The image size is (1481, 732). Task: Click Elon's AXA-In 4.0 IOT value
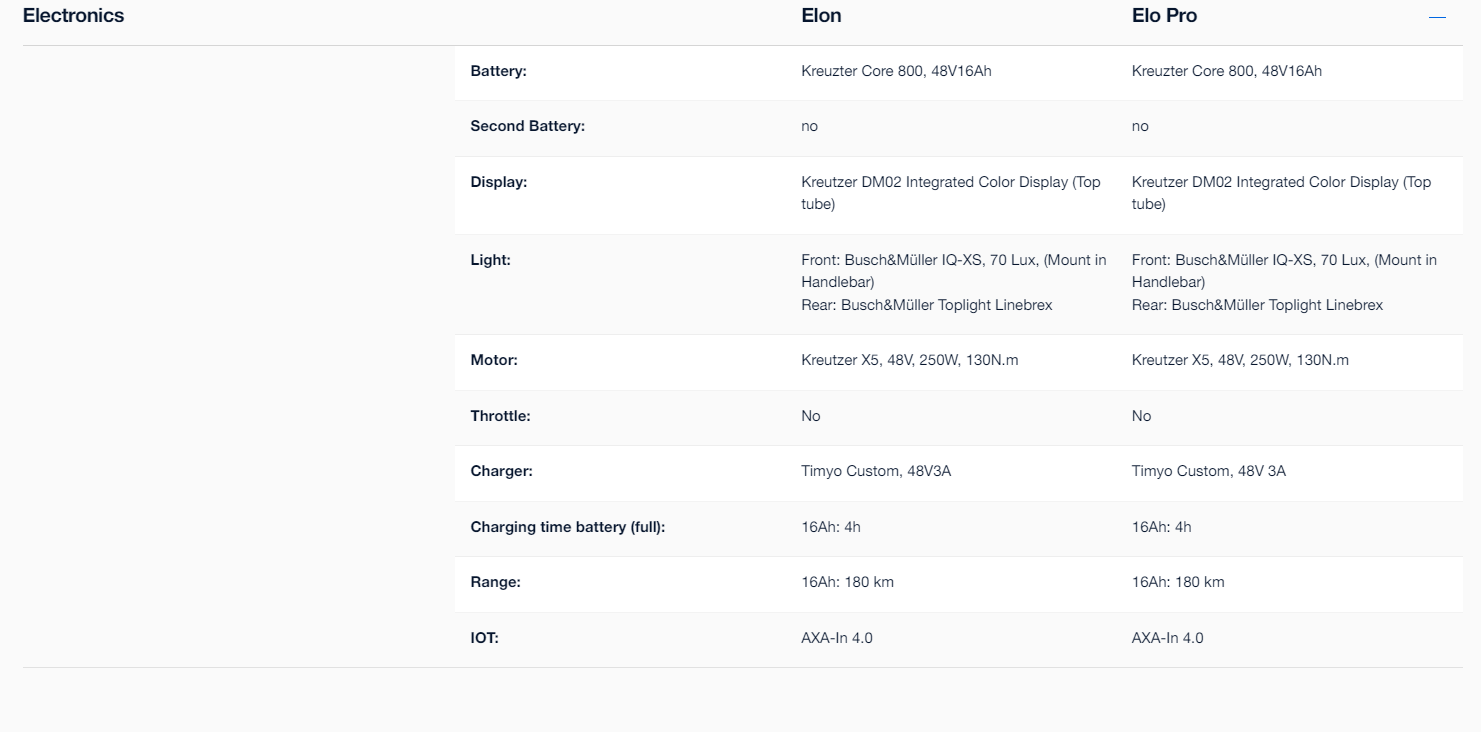(837, 638)
